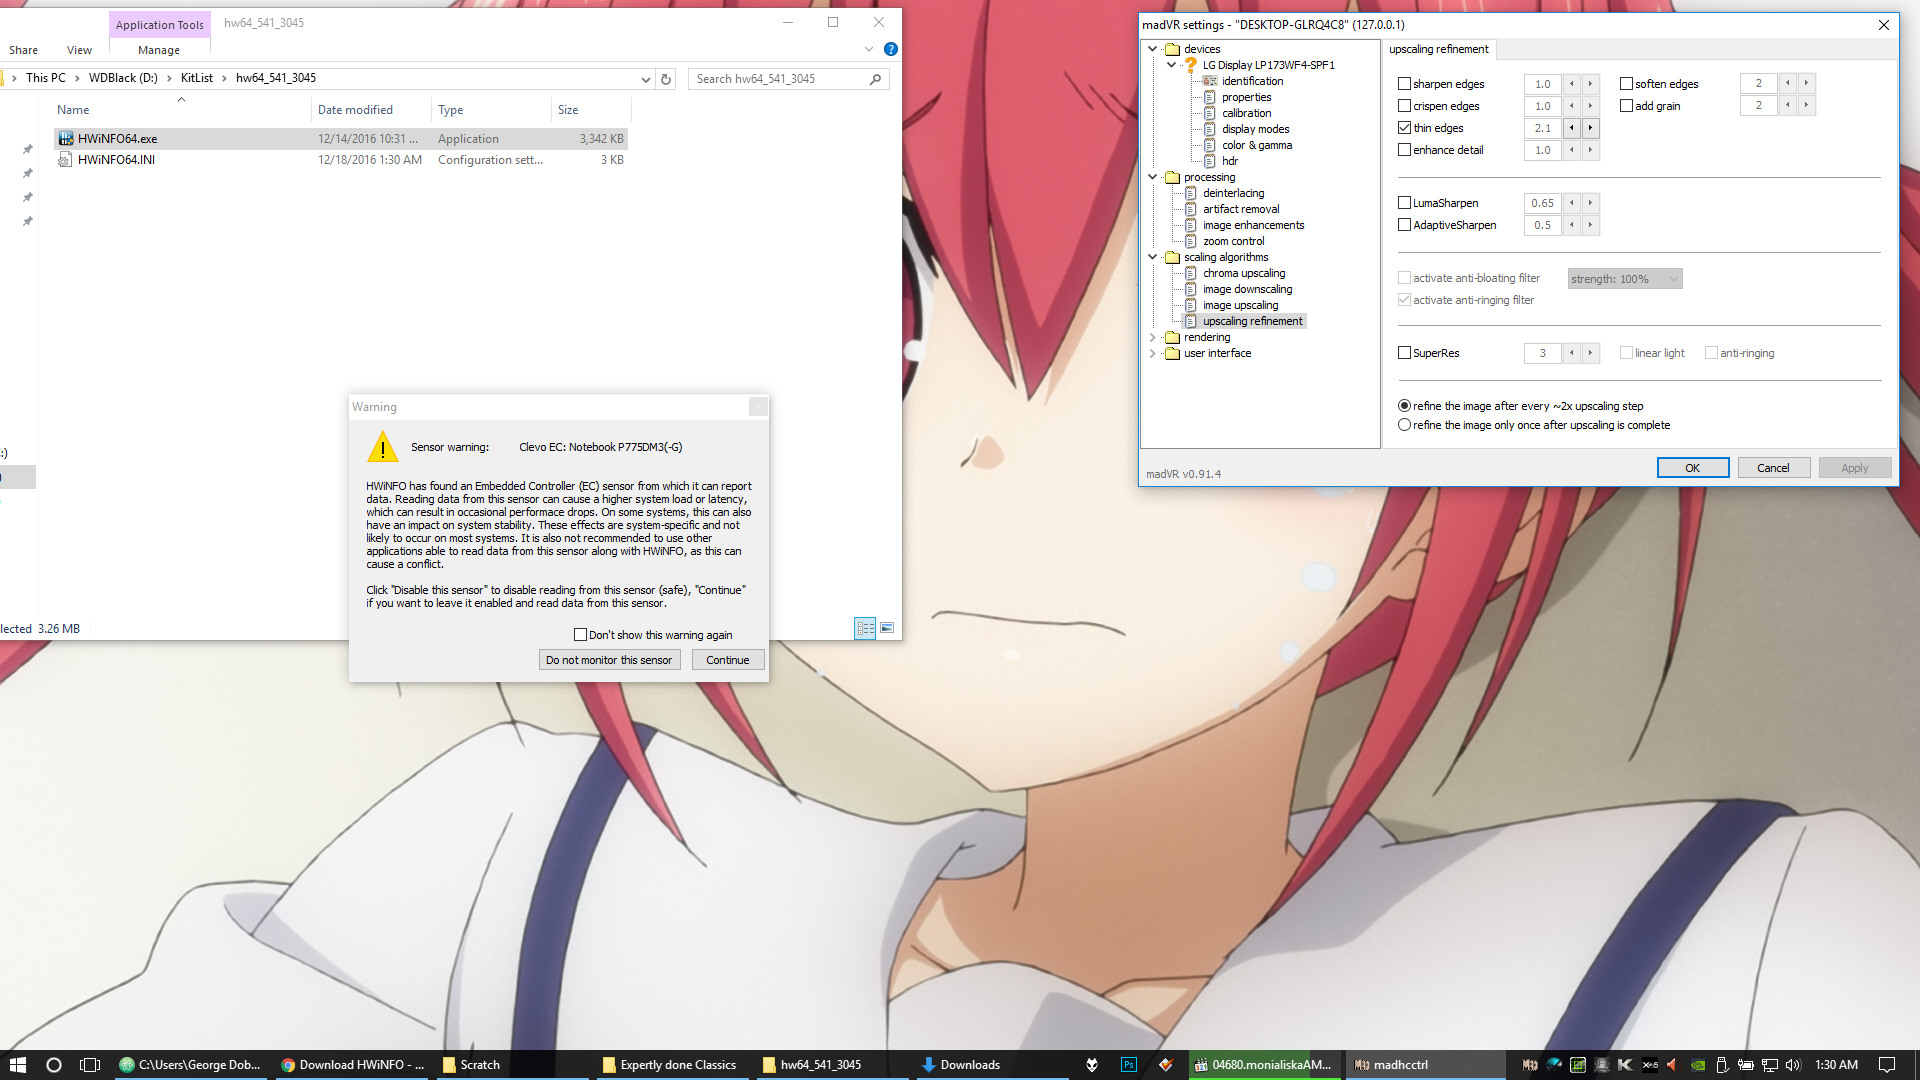Open the Manage ribbon tab
The height and width of the screenshot is (1080, 1920).
coord(159,50)
